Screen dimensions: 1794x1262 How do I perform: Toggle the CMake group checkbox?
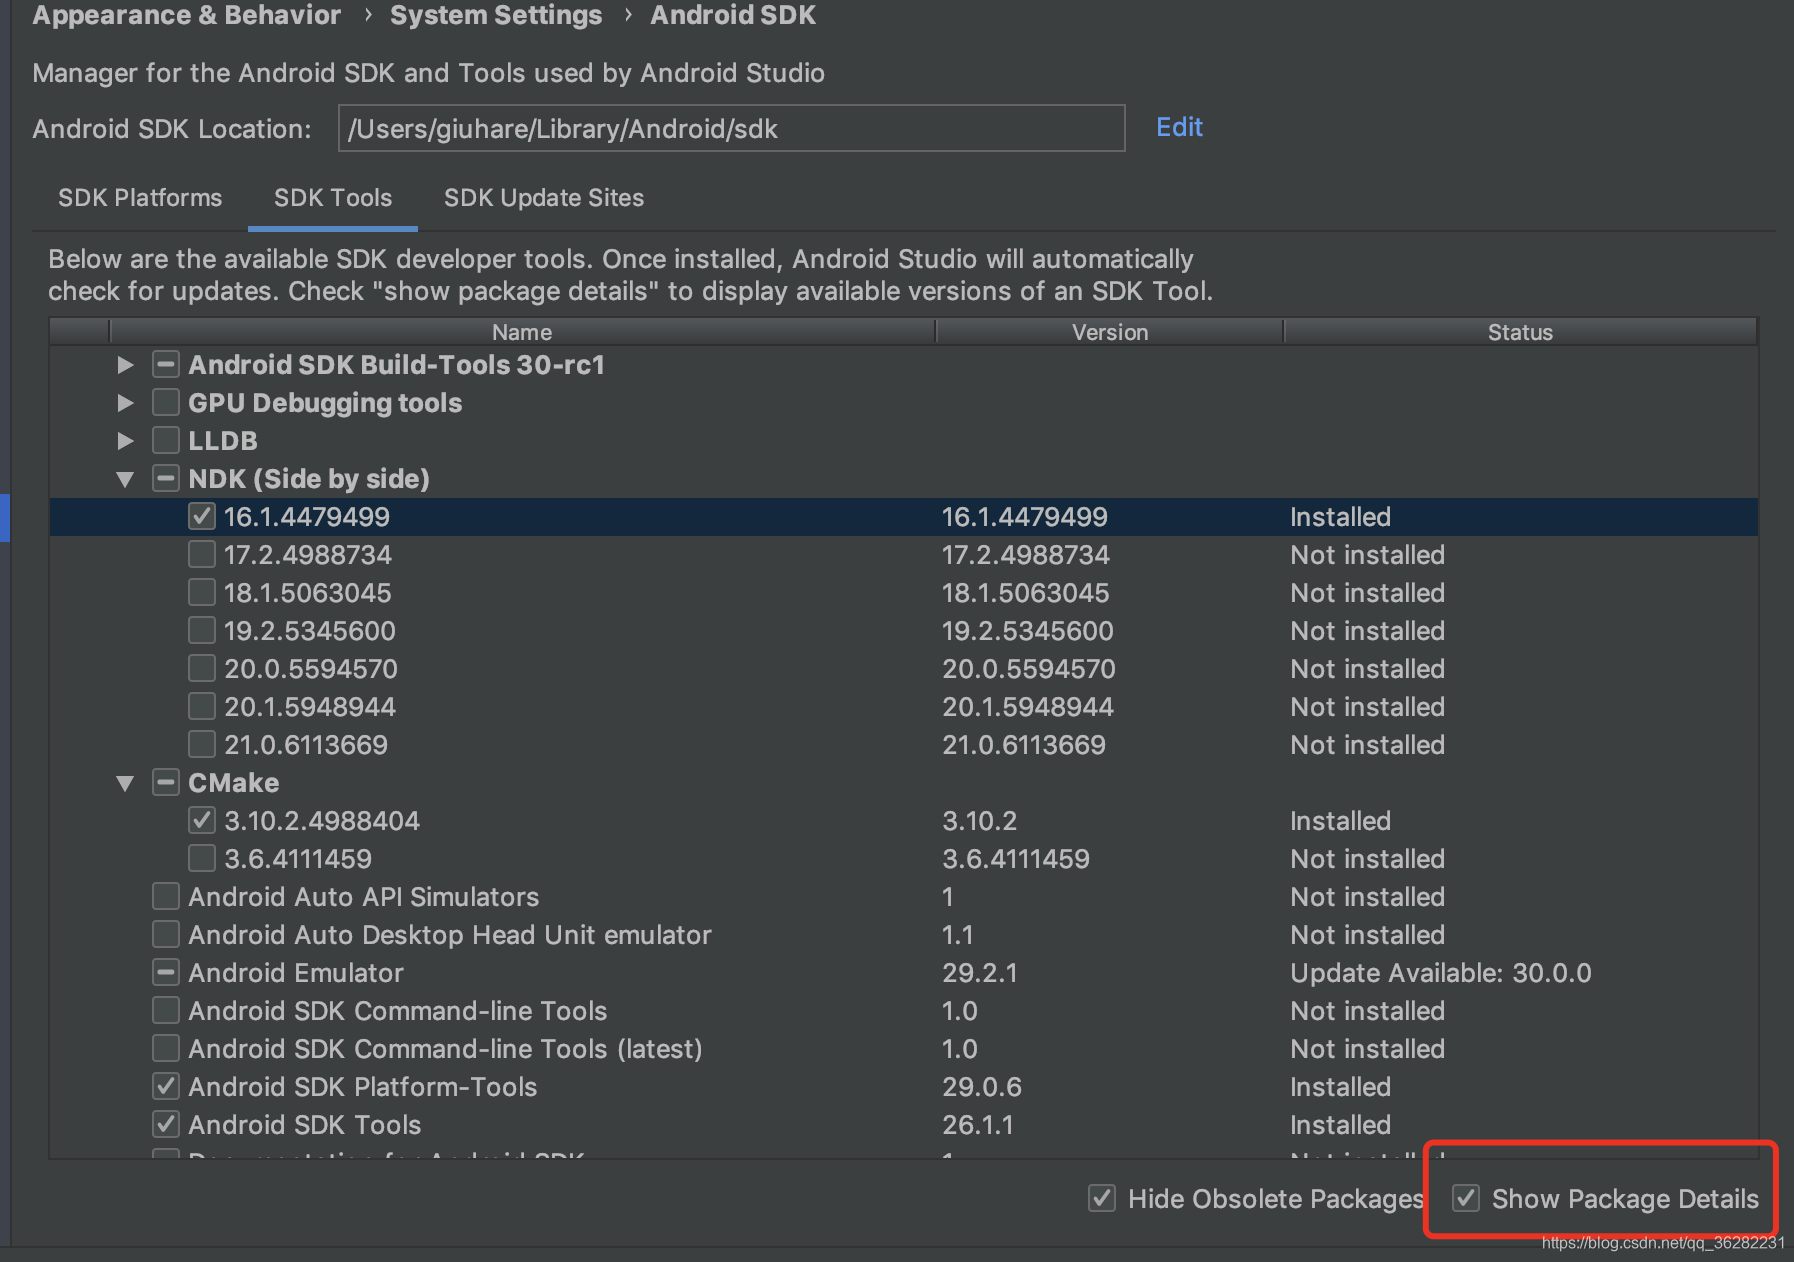(166, 782)
